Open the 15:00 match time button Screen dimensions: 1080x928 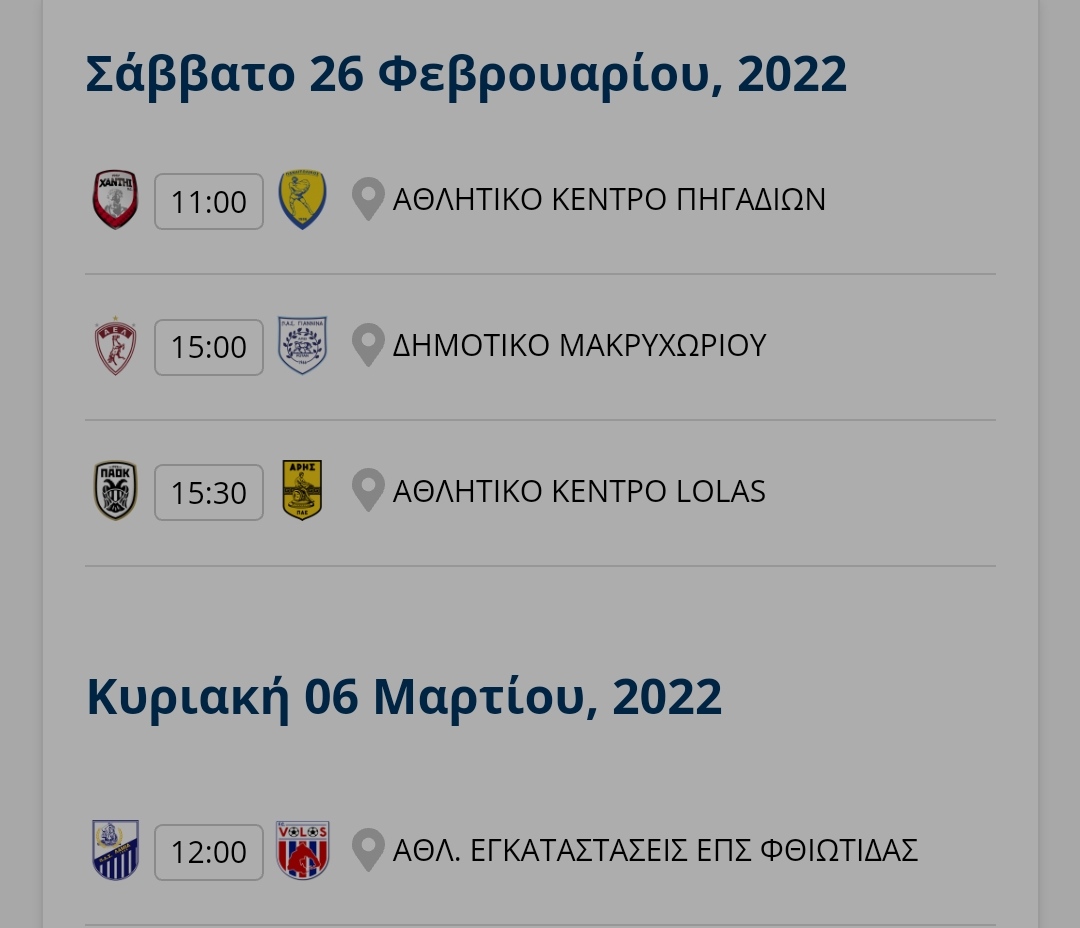click(209, 347)
